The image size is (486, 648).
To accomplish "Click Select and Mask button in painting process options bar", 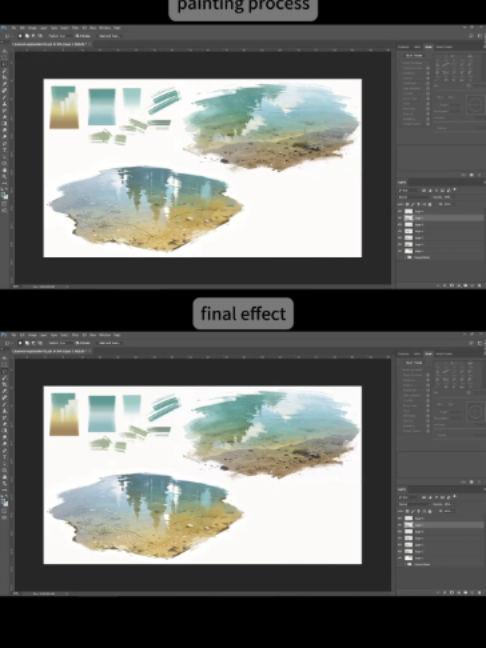I will tap(110, 36).
